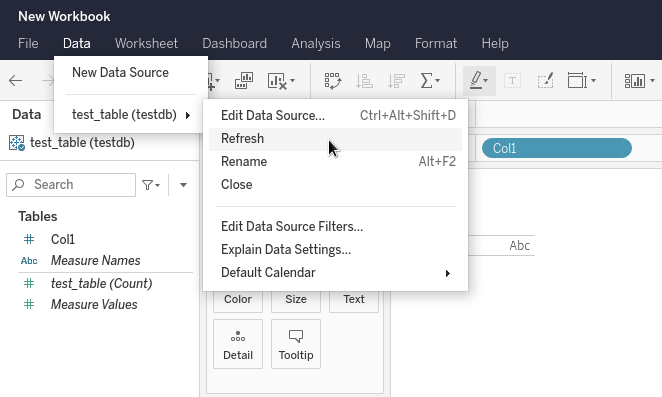
Task: Open the Data pane view options dropdown arrow
Action: pos(183,185)
